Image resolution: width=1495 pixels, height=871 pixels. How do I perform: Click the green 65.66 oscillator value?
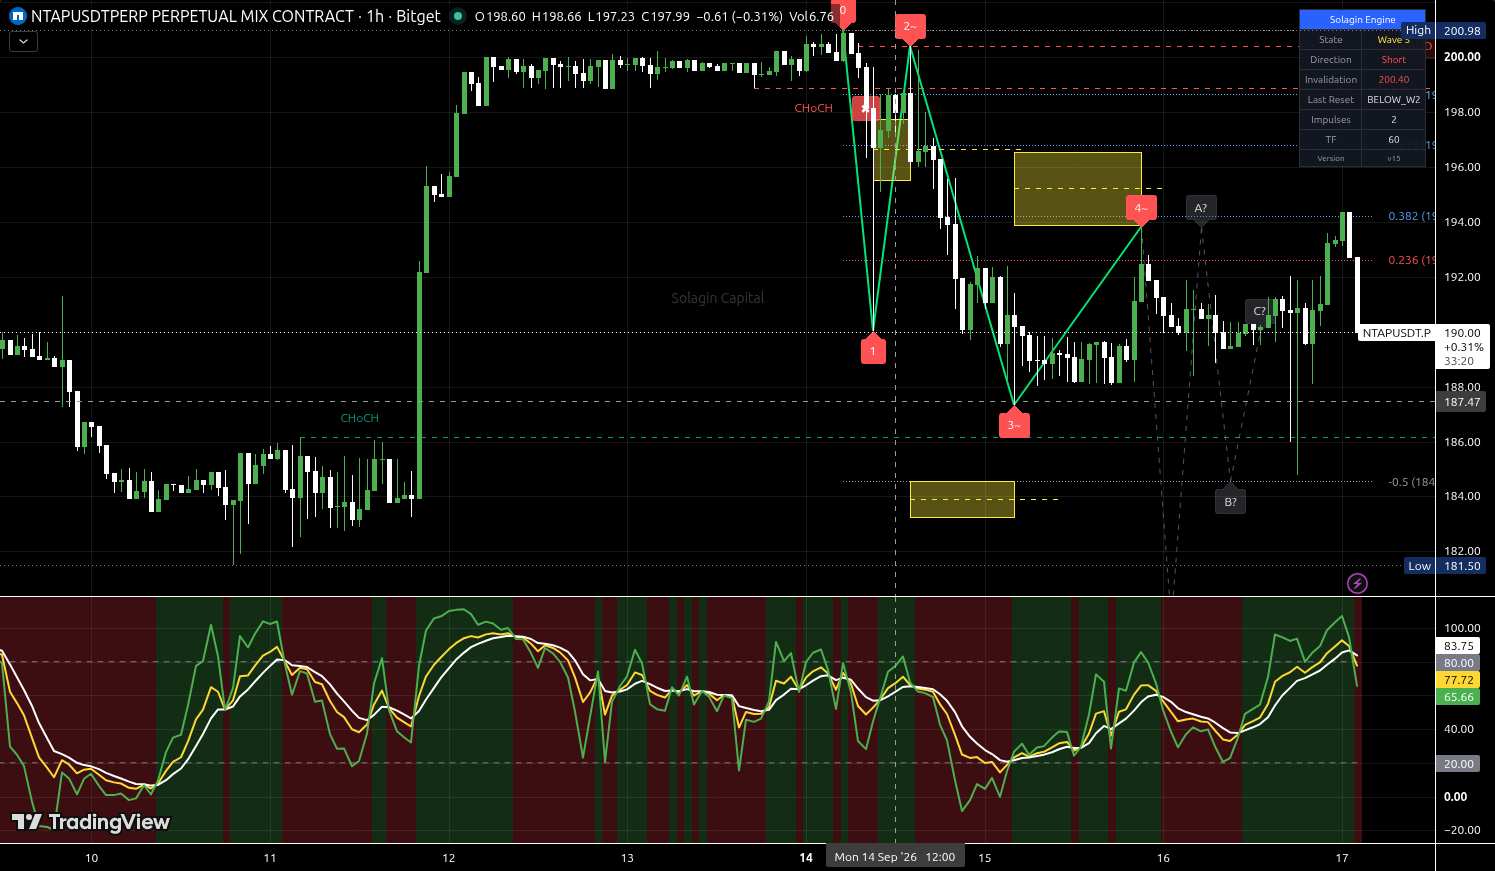pos(1459,697)
